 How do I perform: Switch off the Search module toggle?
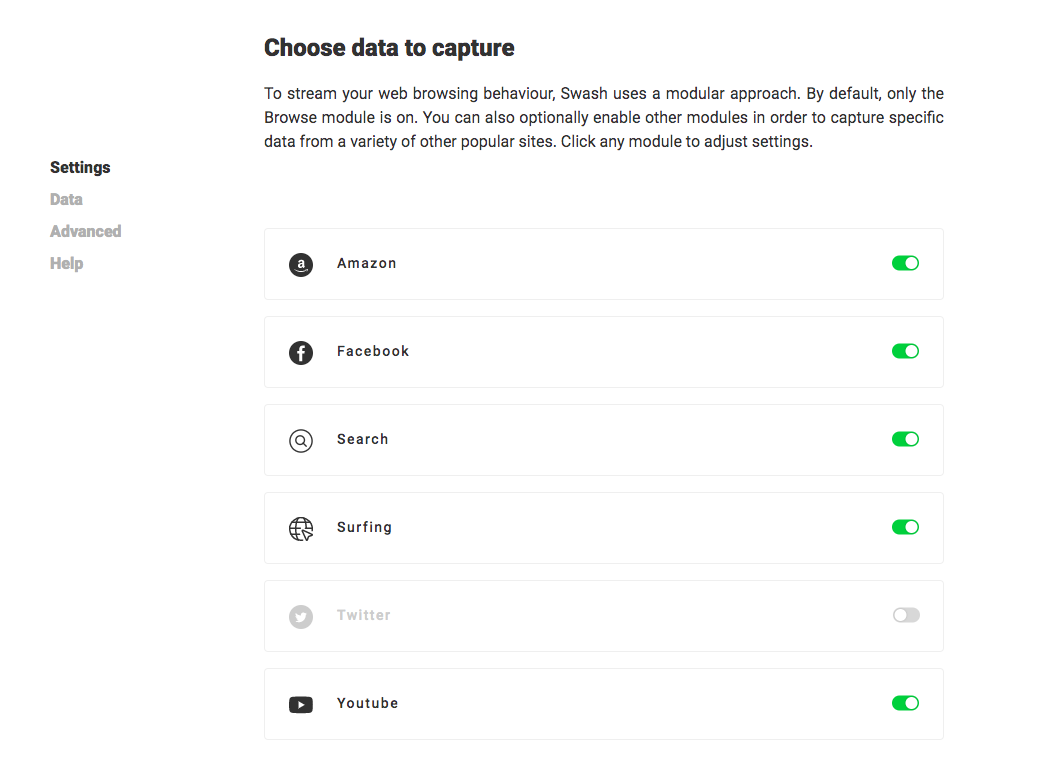pyautogui.click(x=905, y=439)
